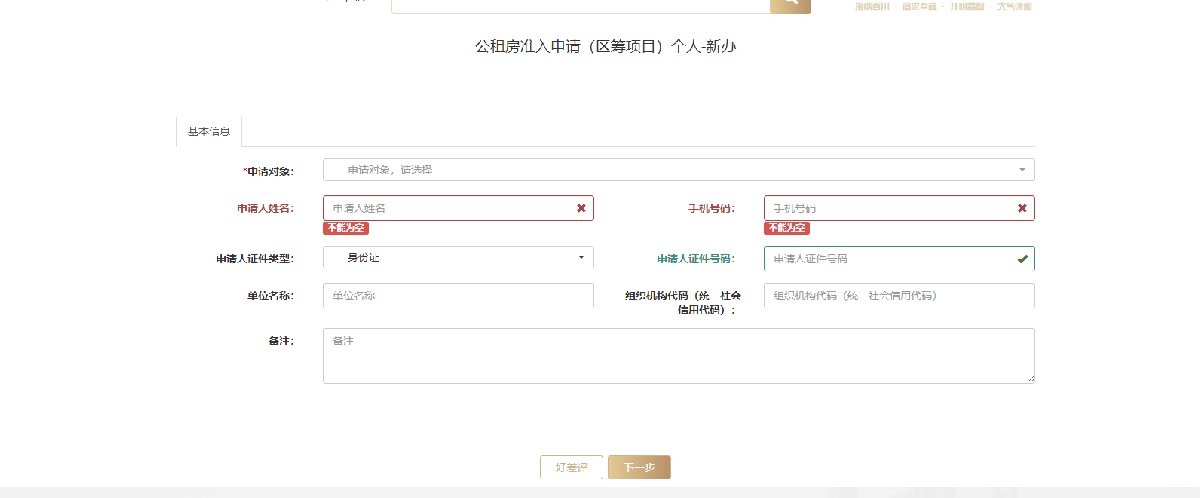Screen dimensions: 1200x498
Task: Open the 申请对象 dropdown
Action: pos(679,170)
